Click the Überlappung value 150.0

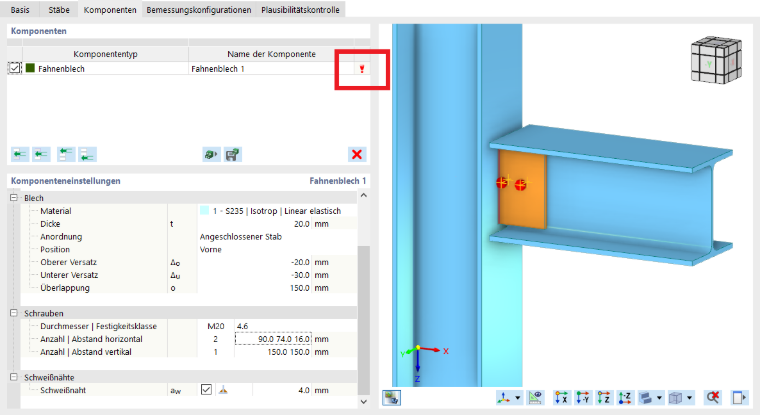[300, 288]
